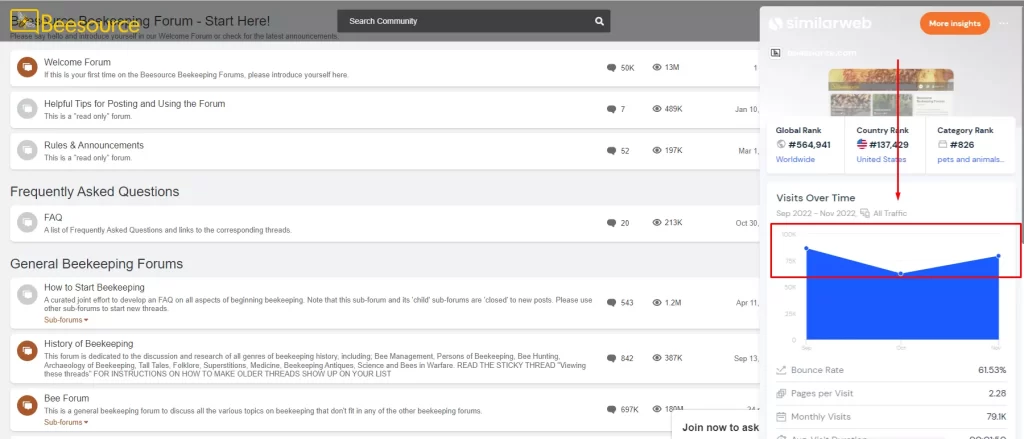Open the History of Beekeeping forum
Image resolution: width=1024 pixels, height=439 pixels.
click(89, 344)
